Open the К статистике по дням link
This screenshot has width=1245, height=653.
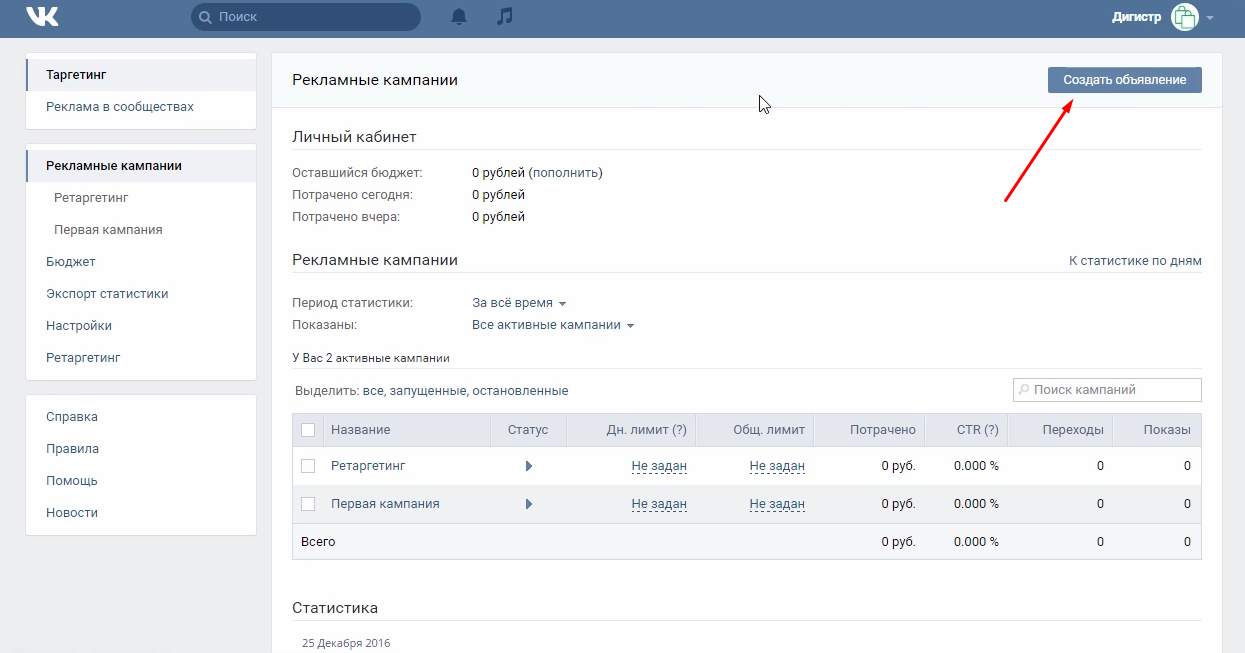(x=1135, y=261)
